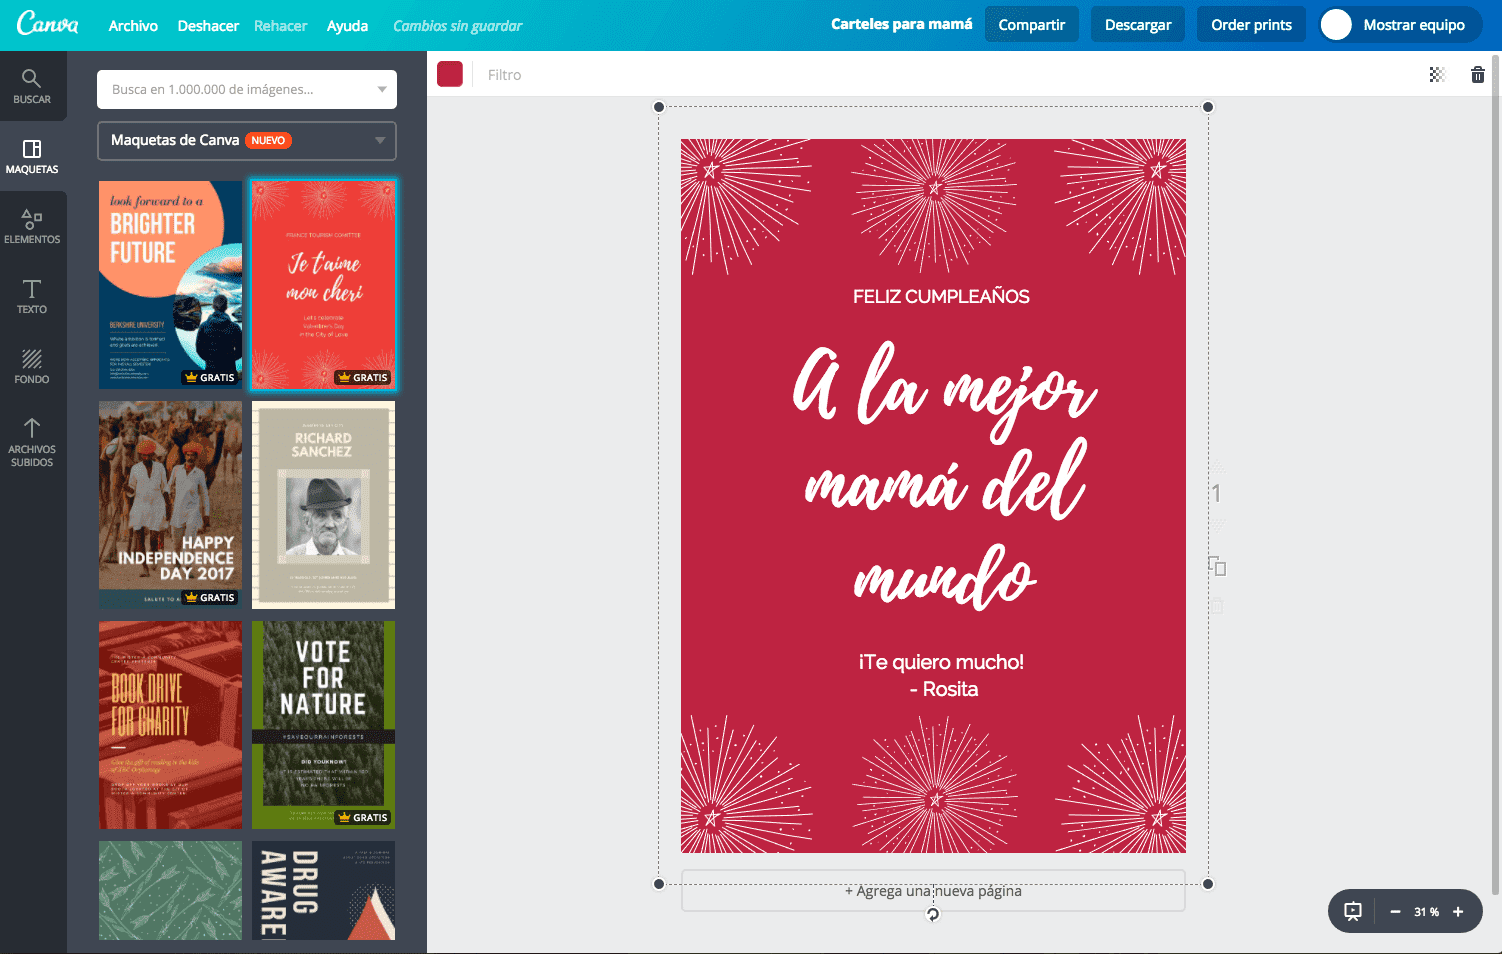Expand the search field dropdown arrow
This screenshot has height=954, width=1502.
(x=382, y=89)
